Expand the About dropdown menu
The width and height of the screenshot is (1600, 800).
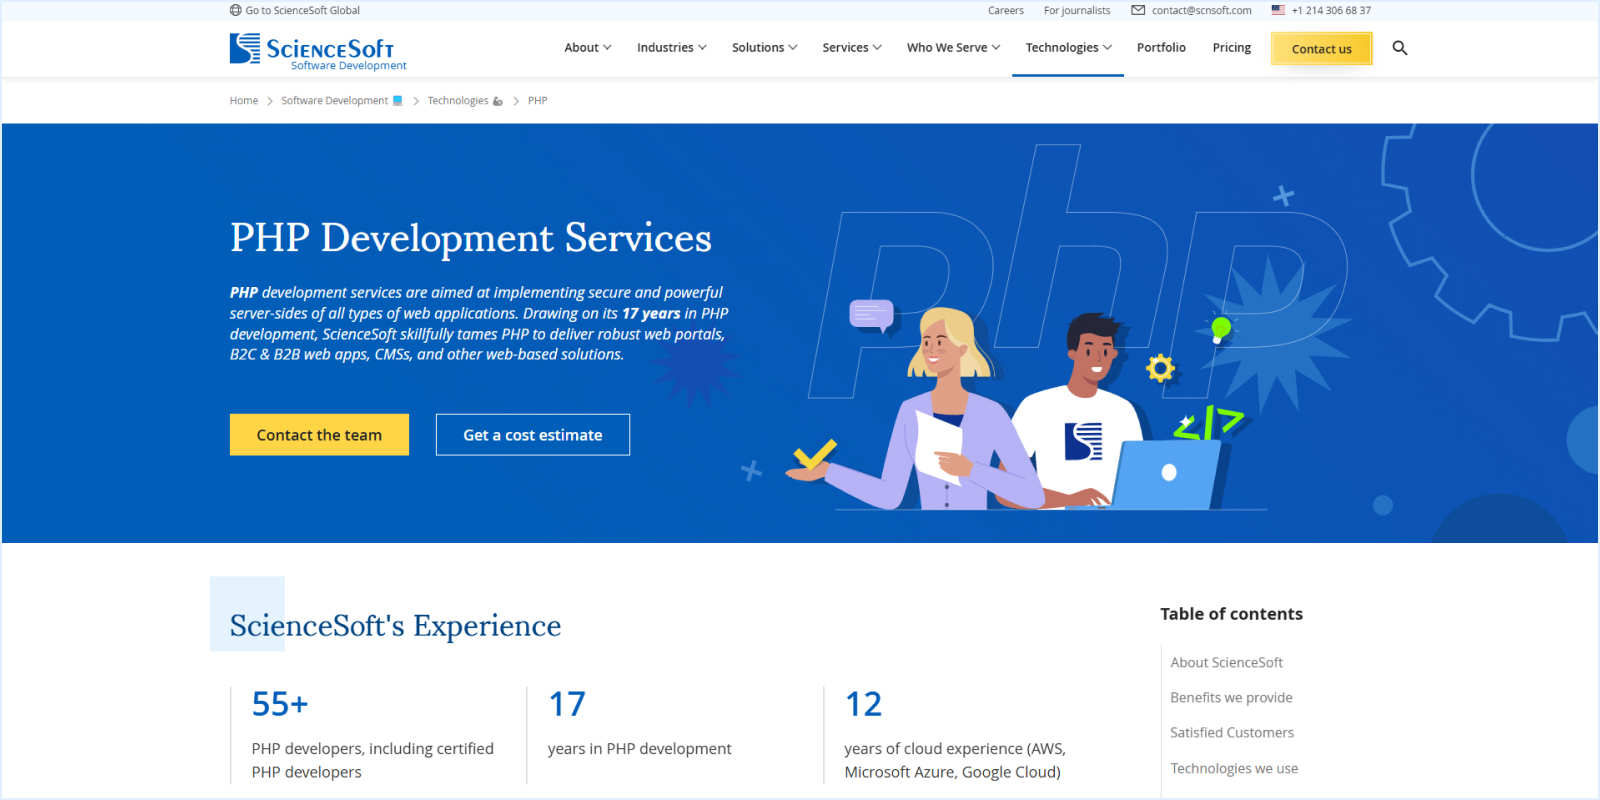pyautogui.click(x=587, y=48)
